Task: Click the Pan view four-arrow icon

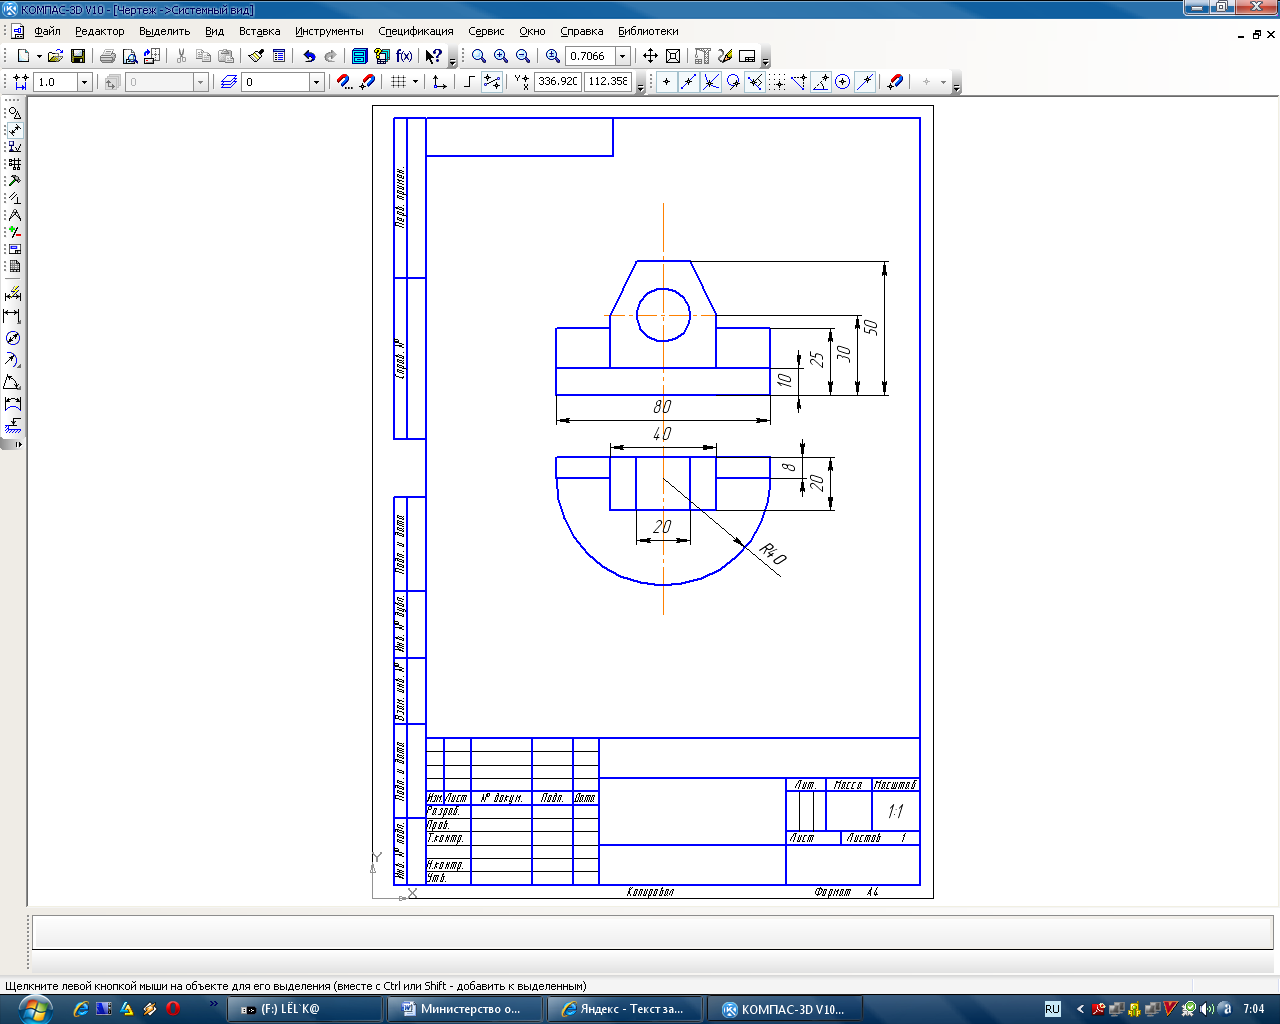Action: (x=650, y=56)
